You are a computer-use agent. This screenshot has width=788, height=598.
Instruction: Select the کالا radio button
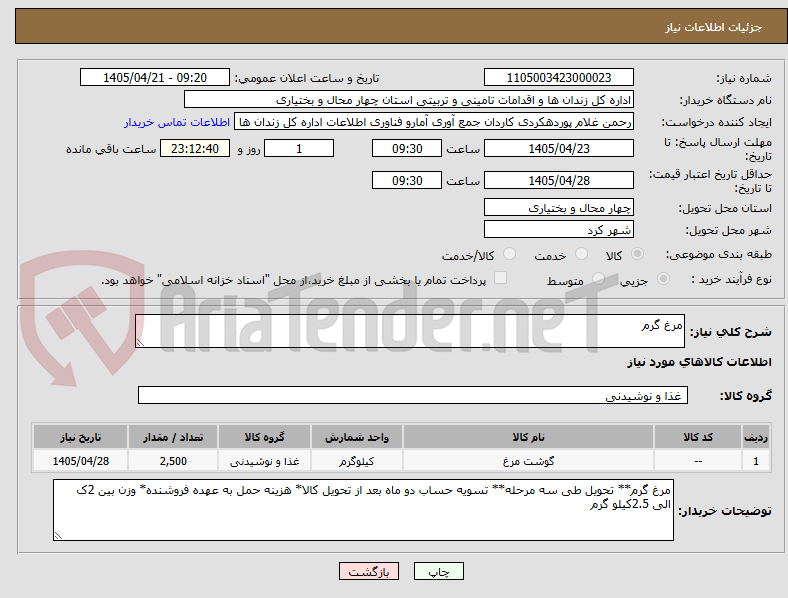(x=637, y=254)
